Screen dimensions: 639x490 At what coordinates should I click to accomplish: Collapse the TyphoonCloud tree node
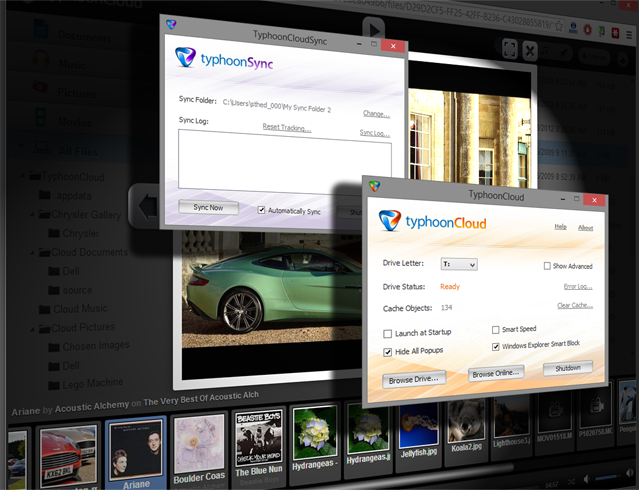click(x=22, y=176)
